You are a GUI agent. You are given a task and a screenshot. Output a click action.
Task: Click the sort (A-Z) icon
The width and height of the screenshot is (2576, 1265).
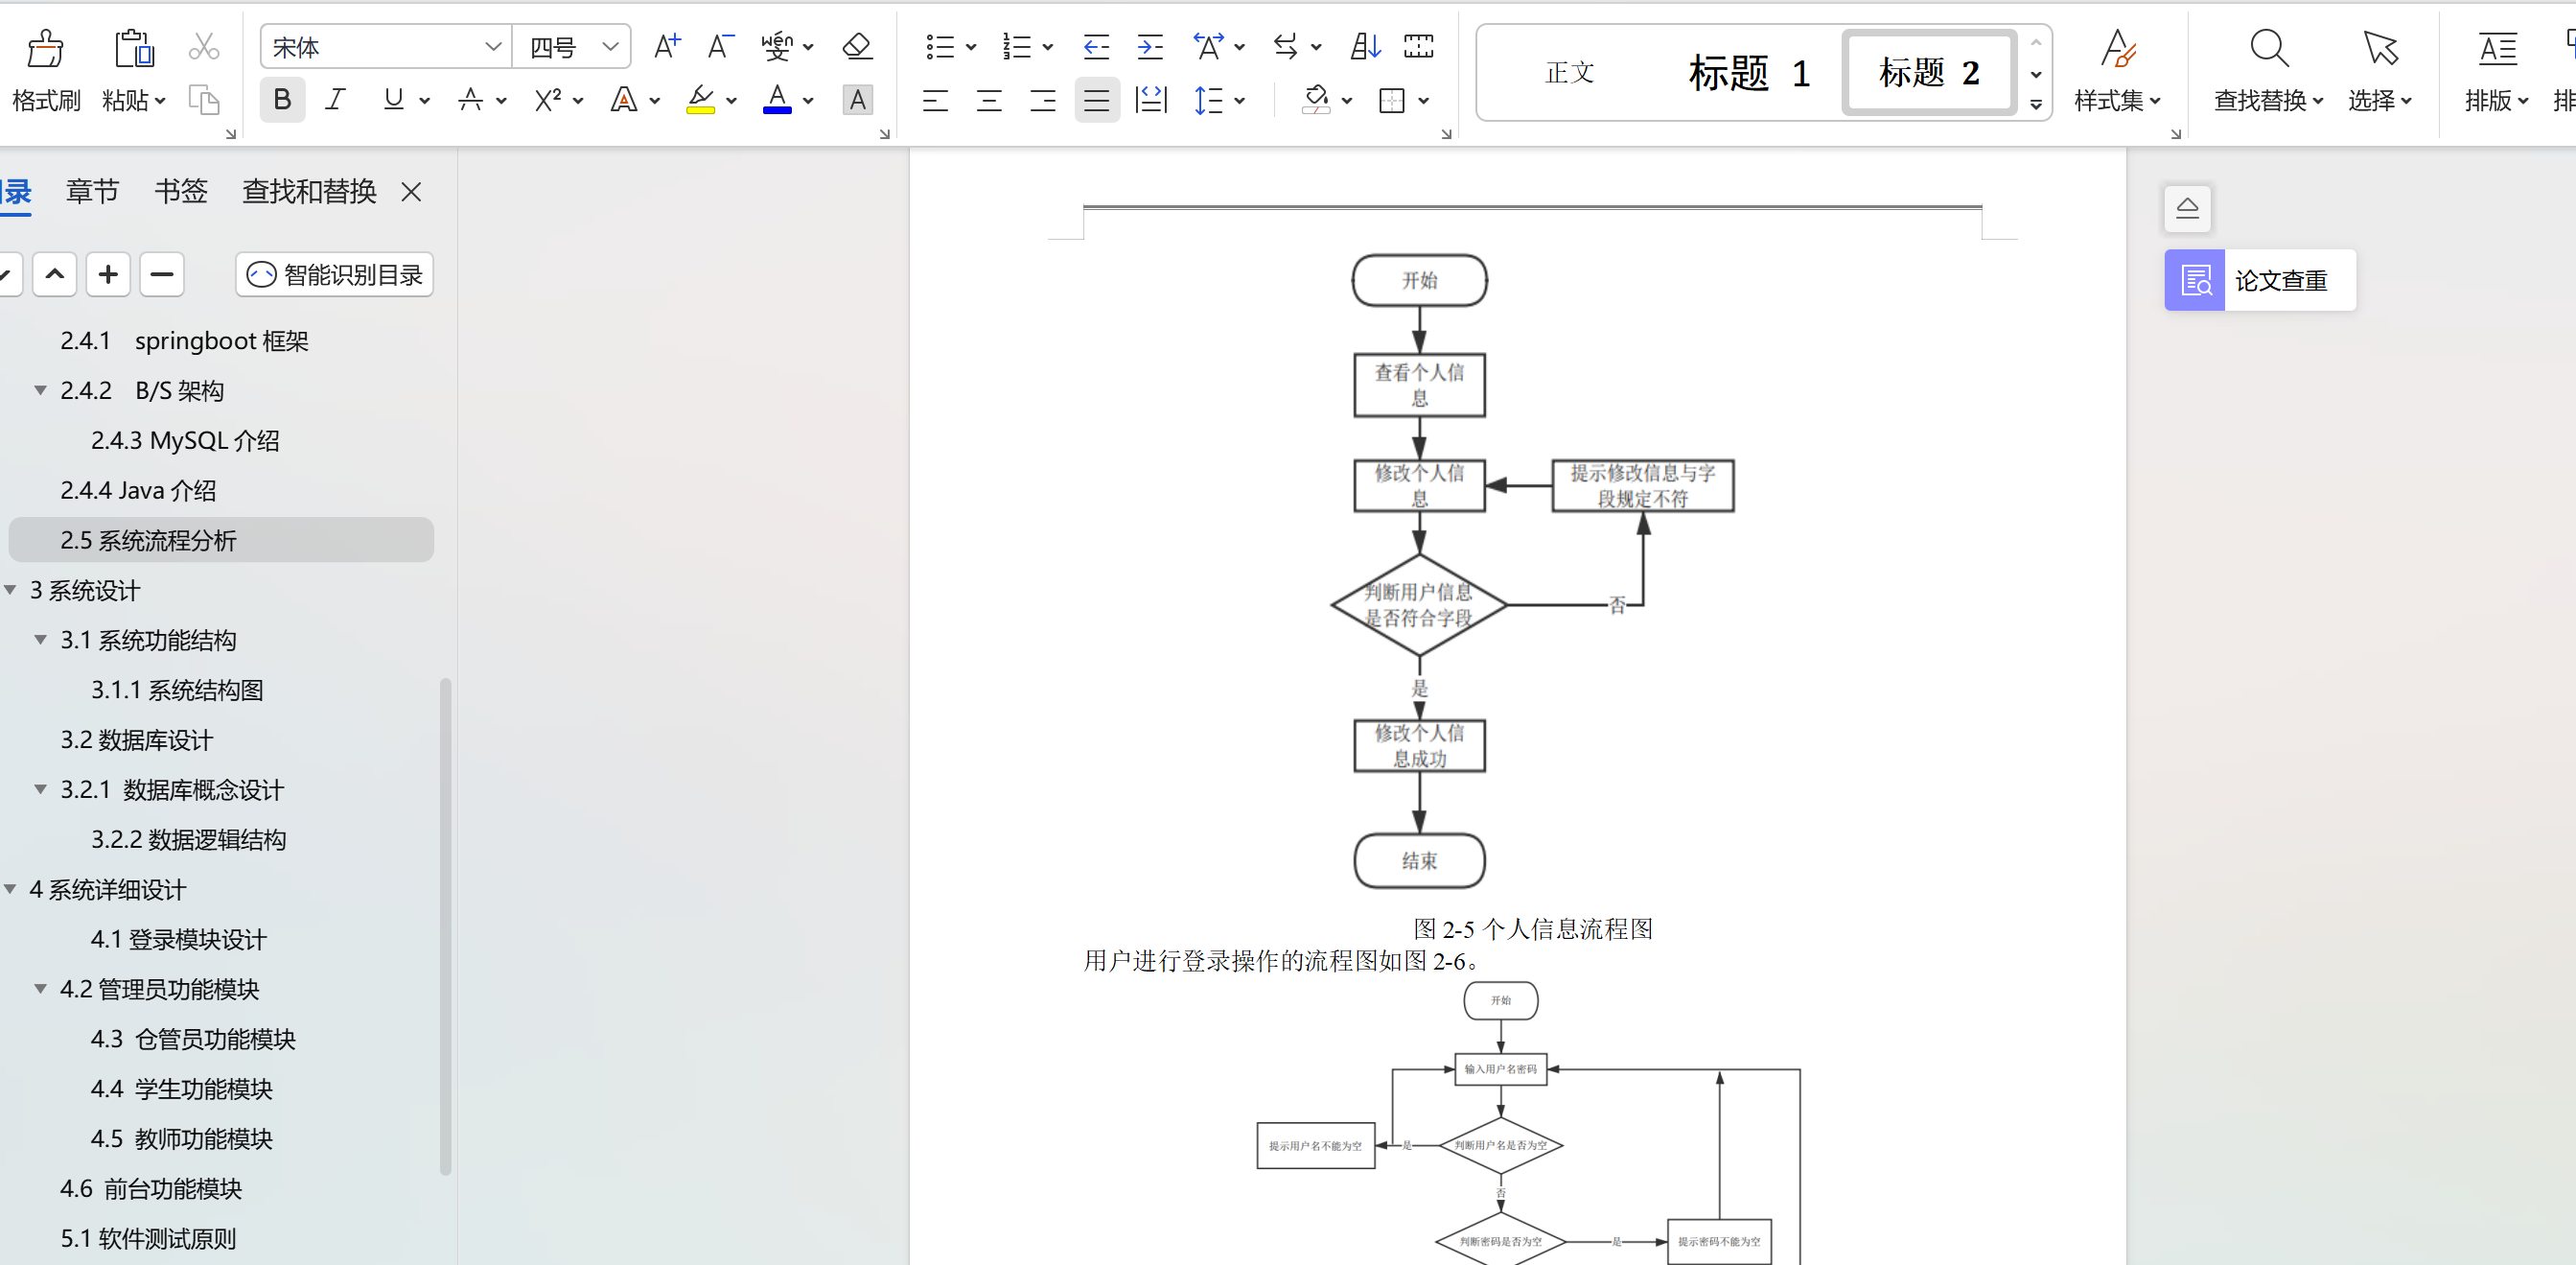tap(1365, 46)
